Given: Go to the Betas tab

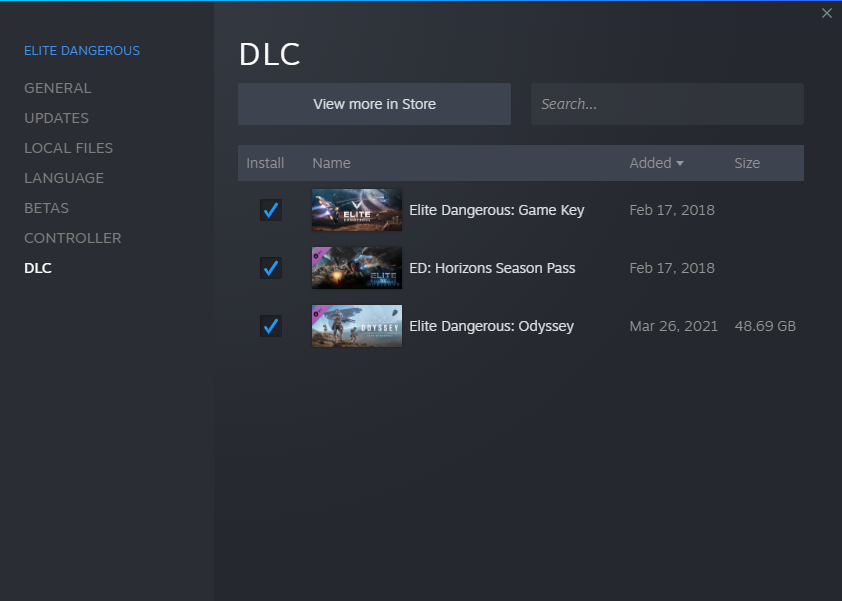Looking at the screenshot, I should tap(46, 208).
